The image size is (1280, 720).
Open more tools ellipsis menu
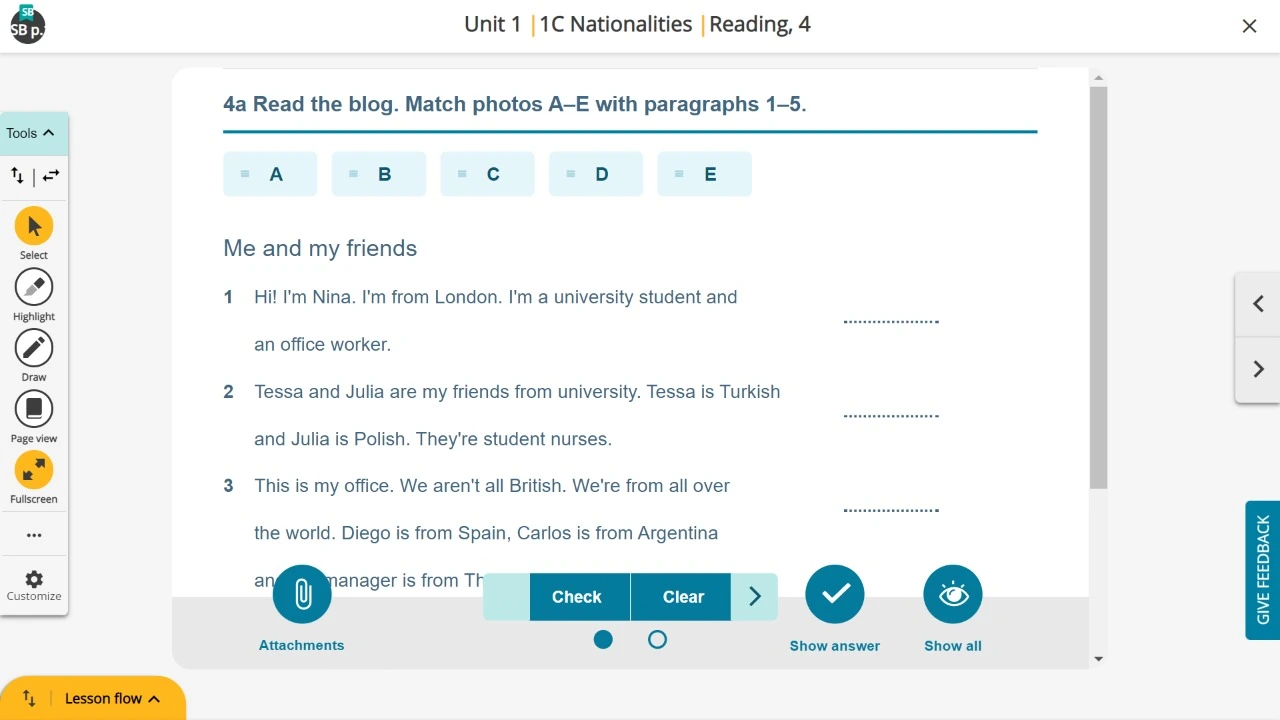[x=34, y=535]
